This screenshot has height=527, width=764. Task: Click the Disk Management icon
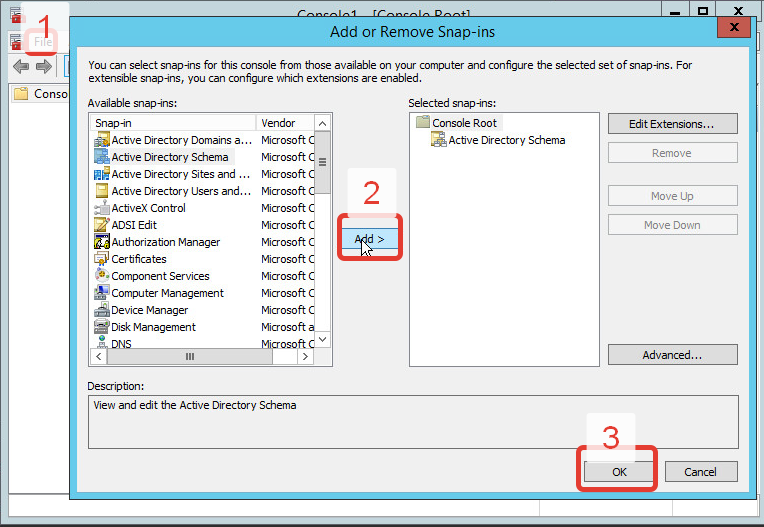click(102, 327)
